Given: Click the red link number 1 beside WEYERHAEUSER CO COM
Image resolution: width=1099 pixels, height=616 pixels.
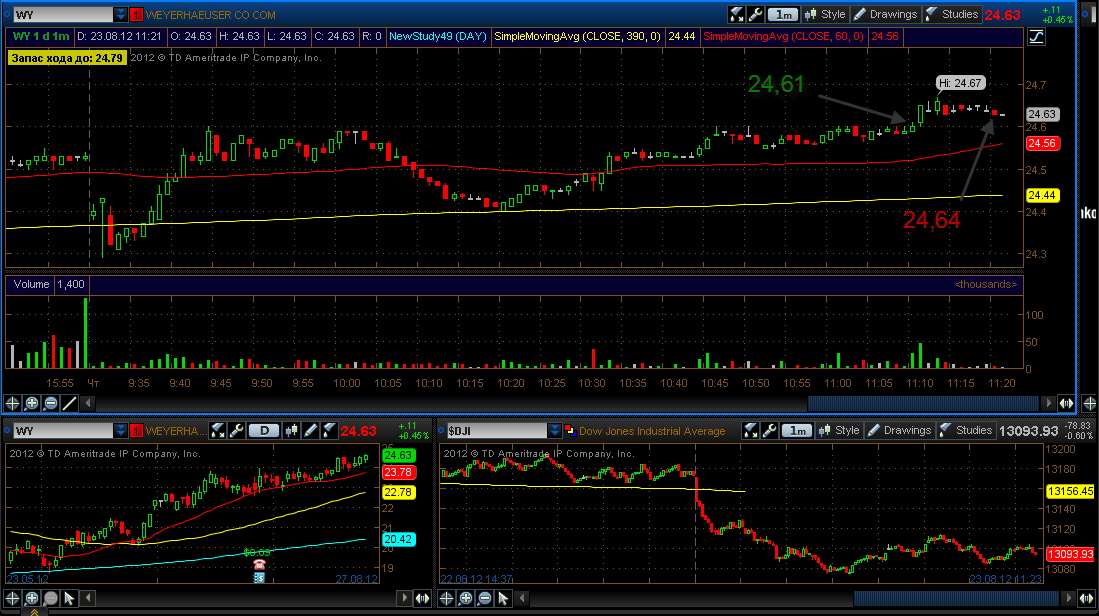Looking at the screenshot, I should pyautogui.click(x=136, y=15).
